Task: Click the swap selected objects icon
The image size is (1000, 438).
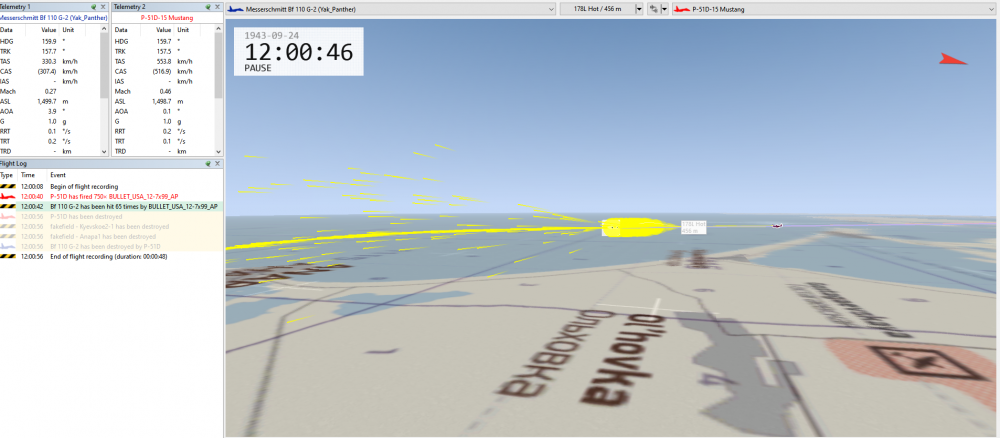Action: click(653, 10)
